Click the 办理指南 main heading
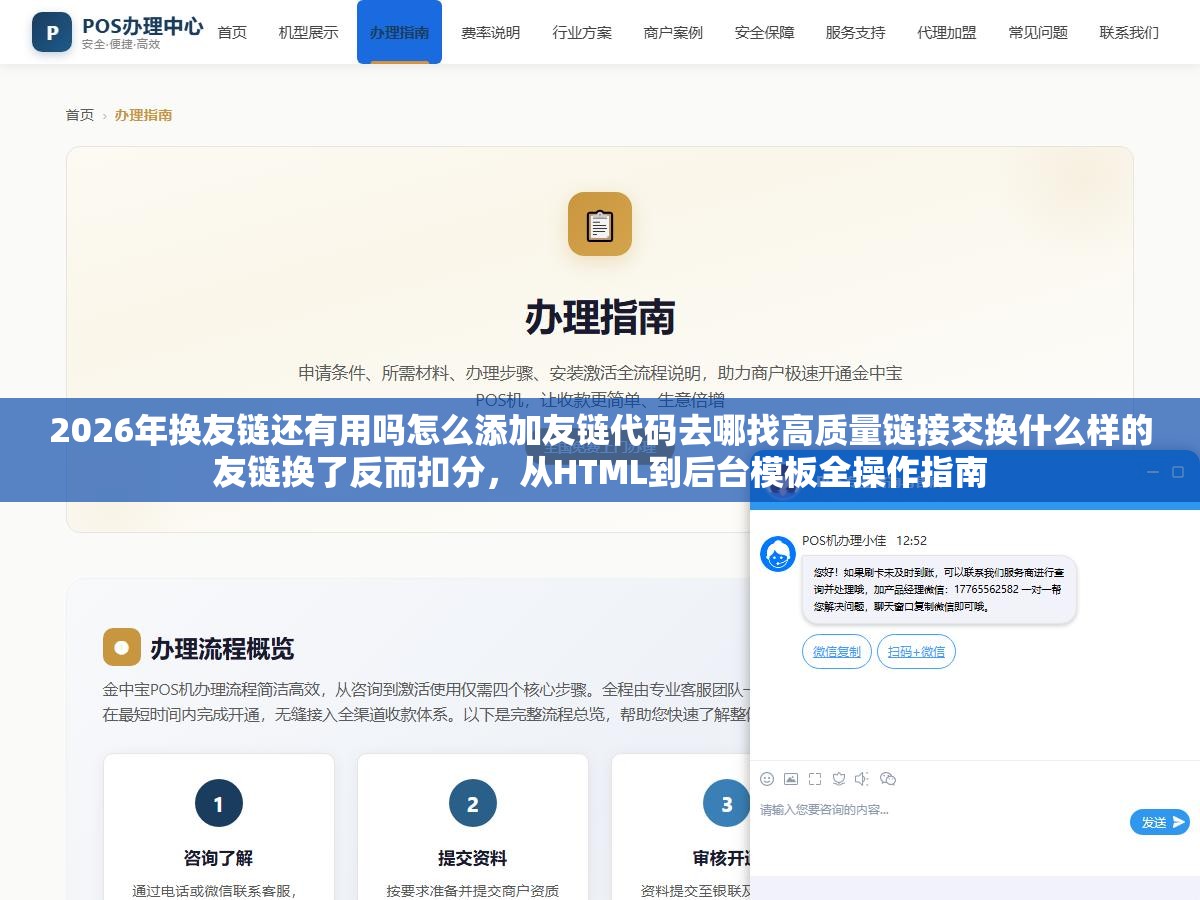This screenshot has width=1200, height=900. point(600,317)
